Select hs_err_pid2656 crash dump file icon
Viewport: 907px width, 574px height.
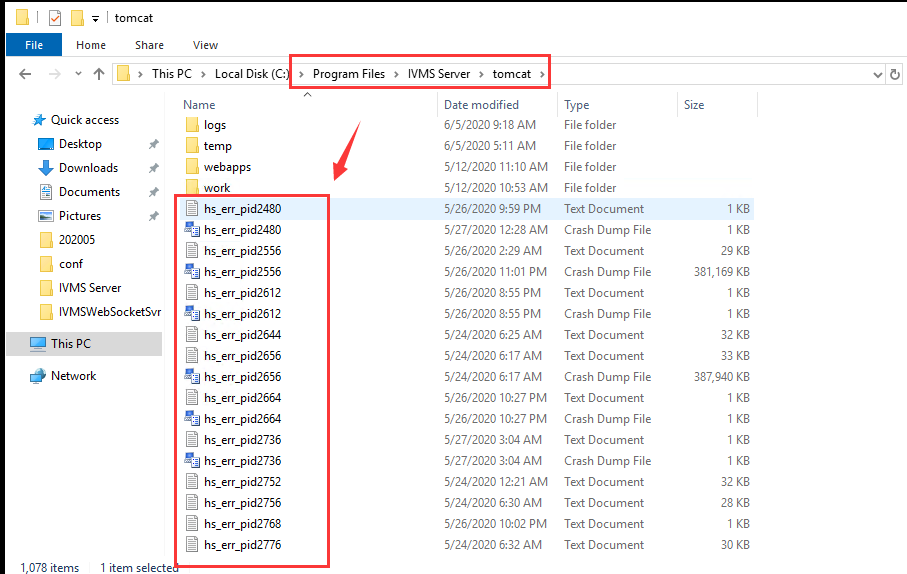[192, 377]
